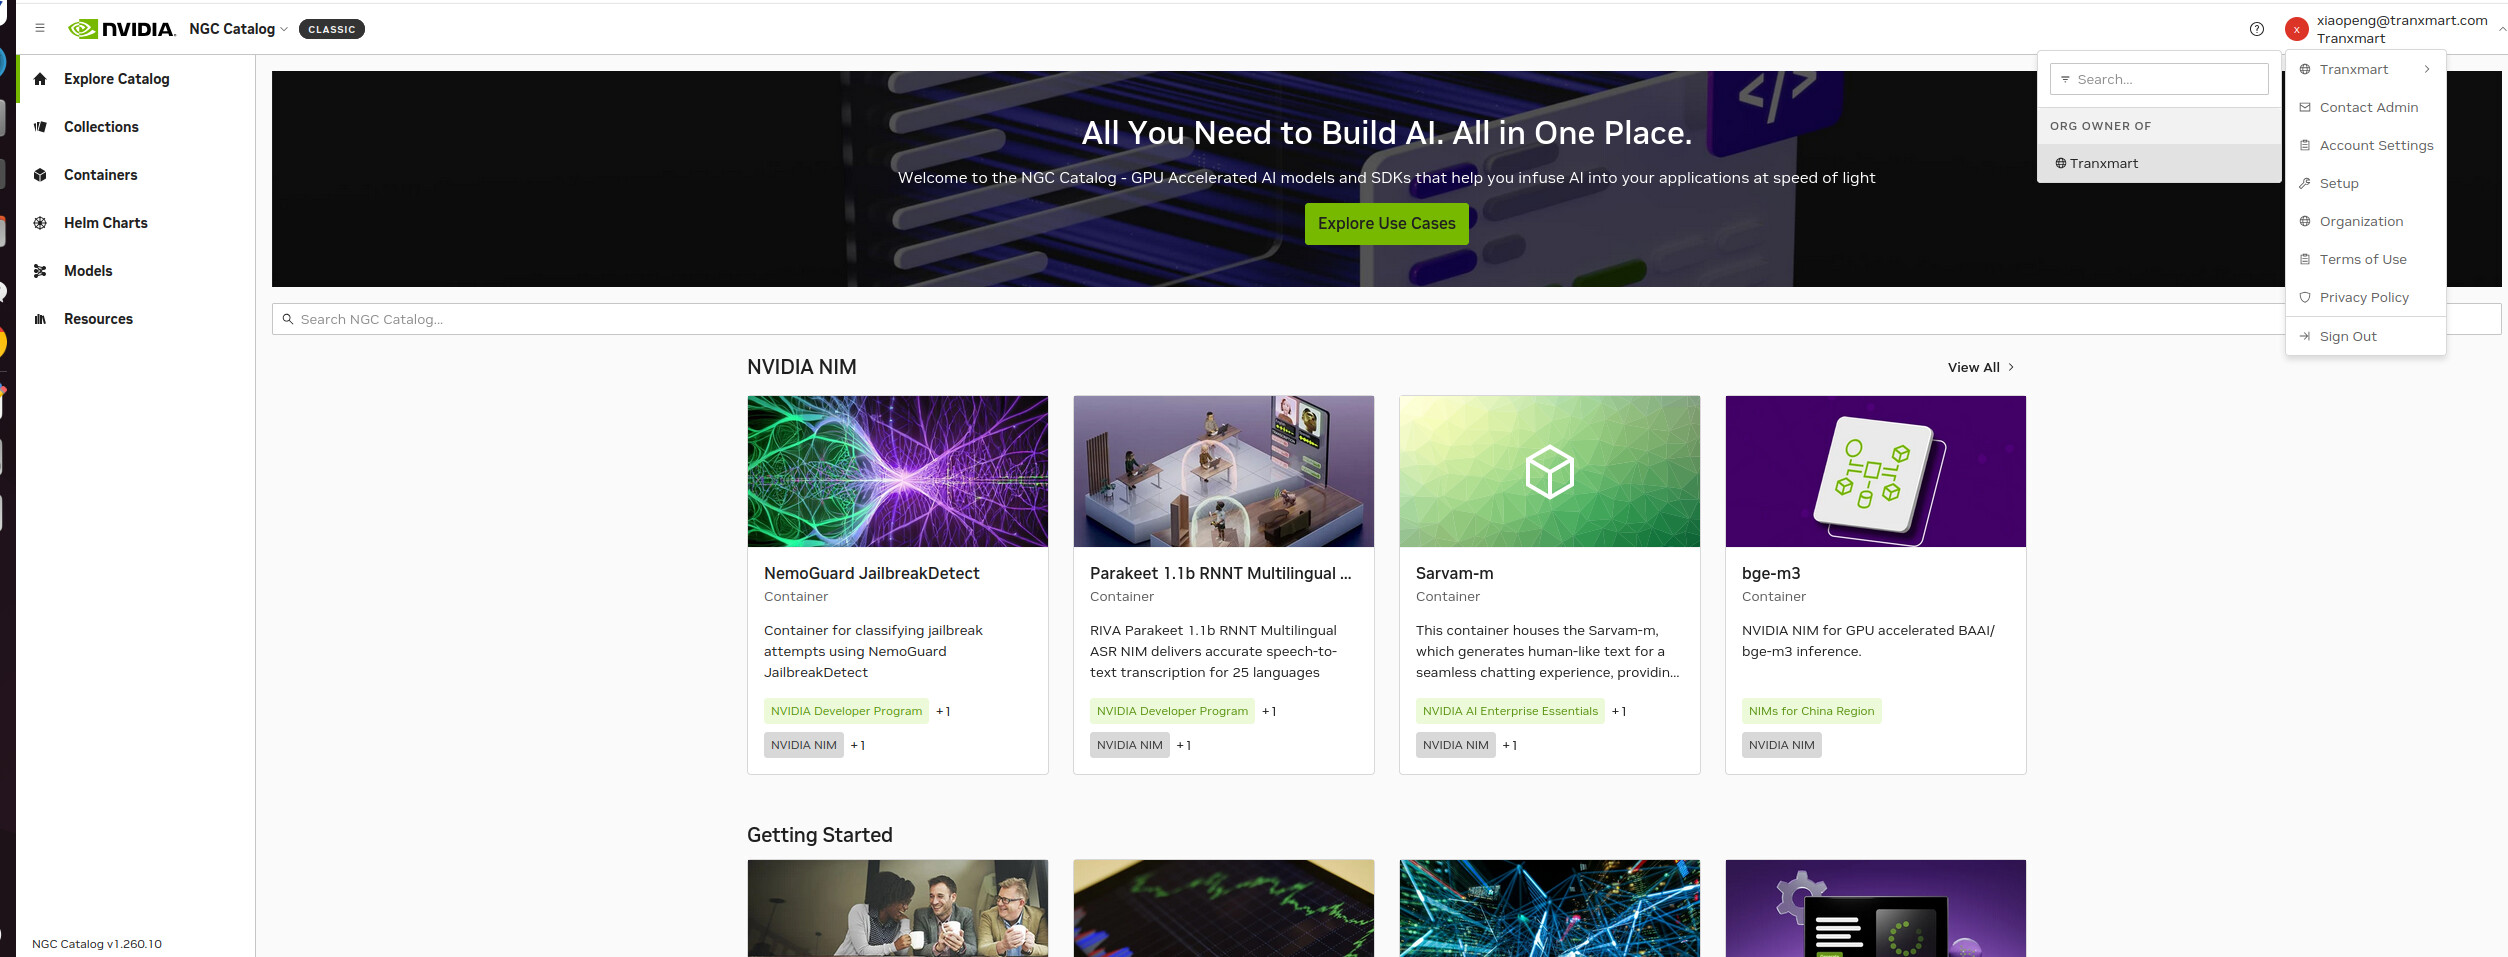Click NVIDIA NIM tag on Sarvam-m card
This screenshot has height=957, width=2508.
coord(1455,745)
